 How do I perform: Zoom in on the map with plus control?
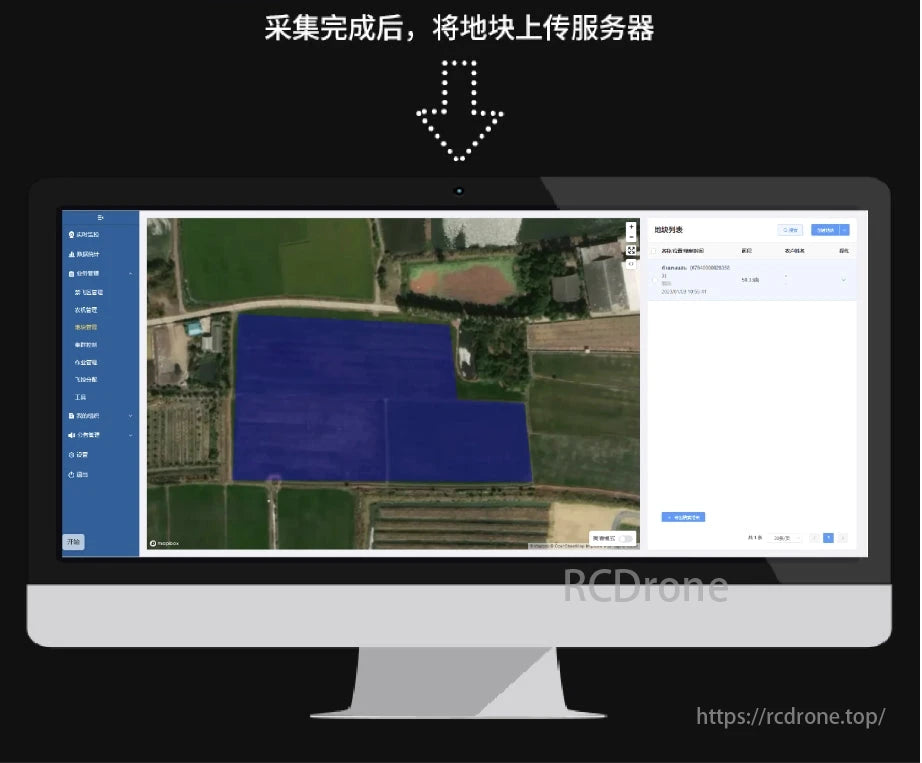pyautogui.click(x=630, y=227)
